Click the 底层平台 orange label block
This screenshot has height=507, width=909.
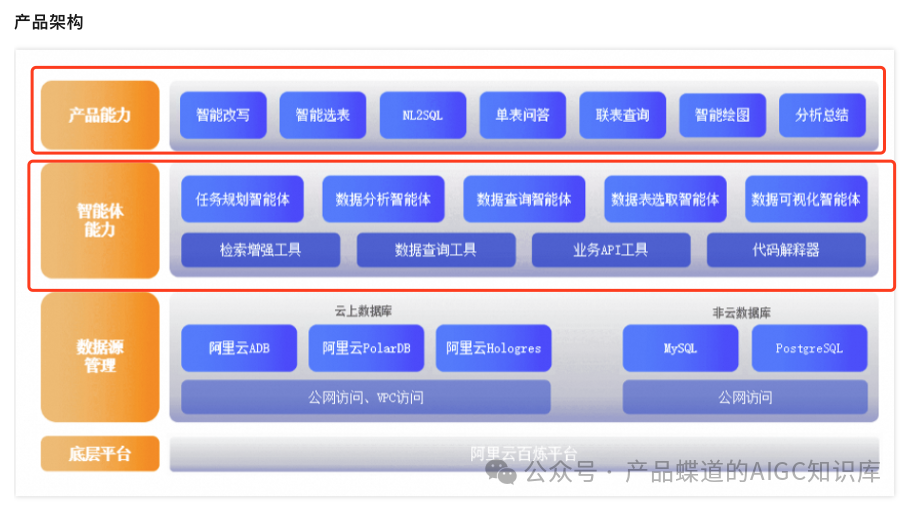pyautogui.click(x=100, y=454)
